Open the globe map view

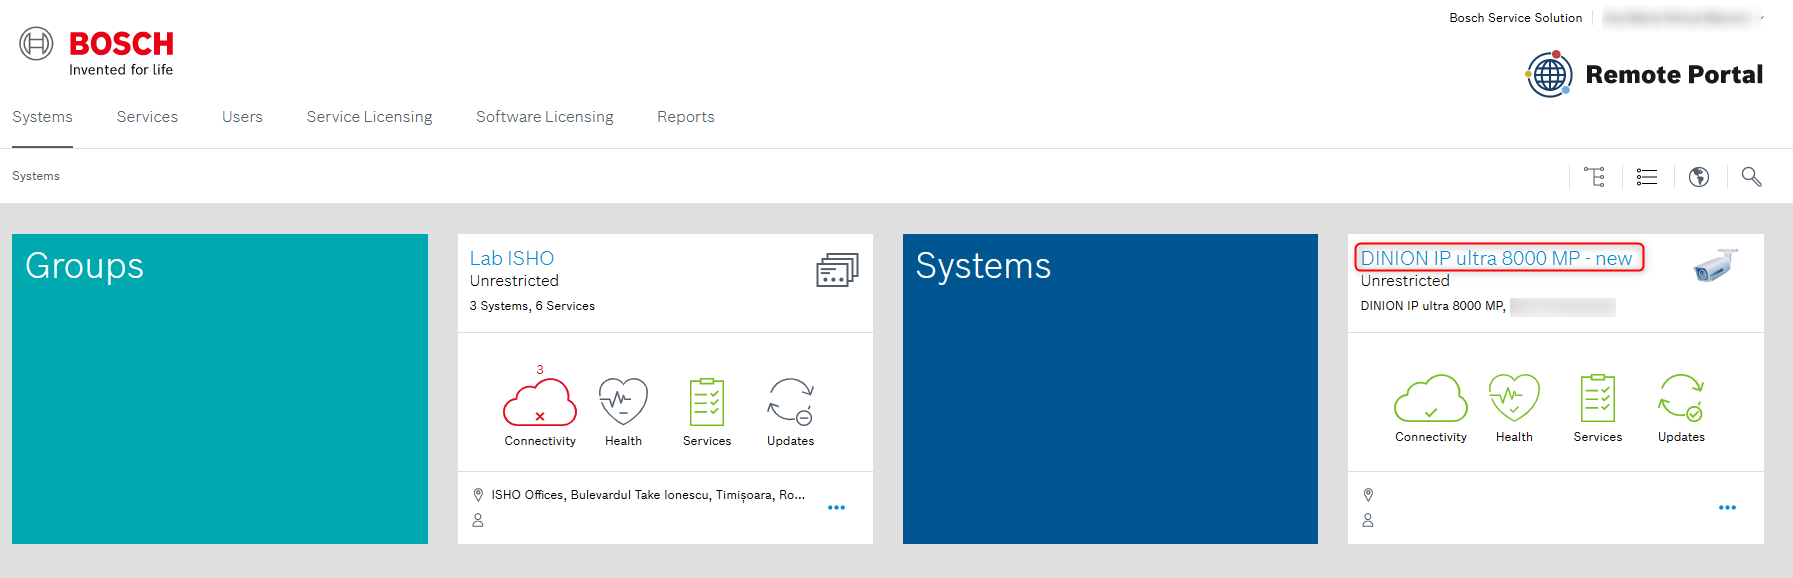click(x=1699, y=177)
